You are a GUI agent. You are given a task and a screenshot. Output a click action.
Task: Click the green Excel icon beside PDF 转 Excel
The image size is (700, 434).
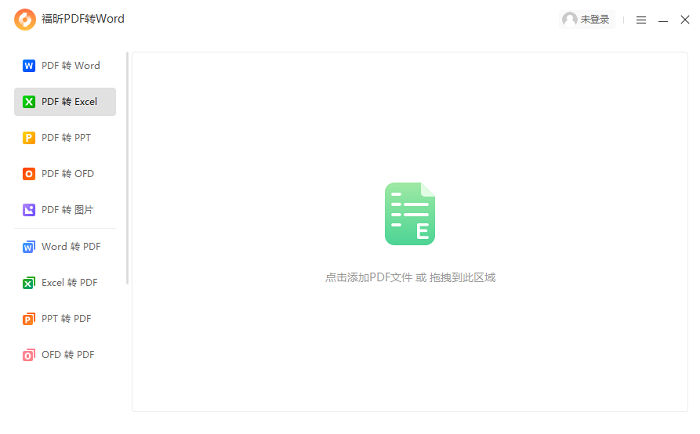pos(29,102)
